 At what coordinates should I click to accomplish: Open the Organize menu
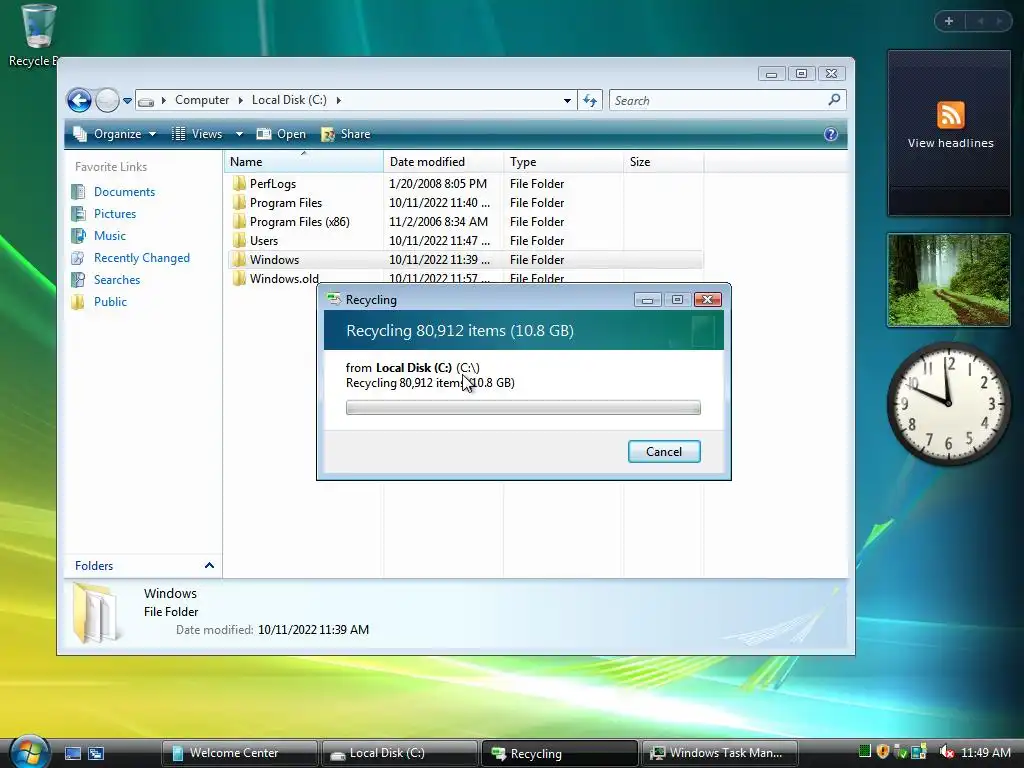(x=115, y=134)
